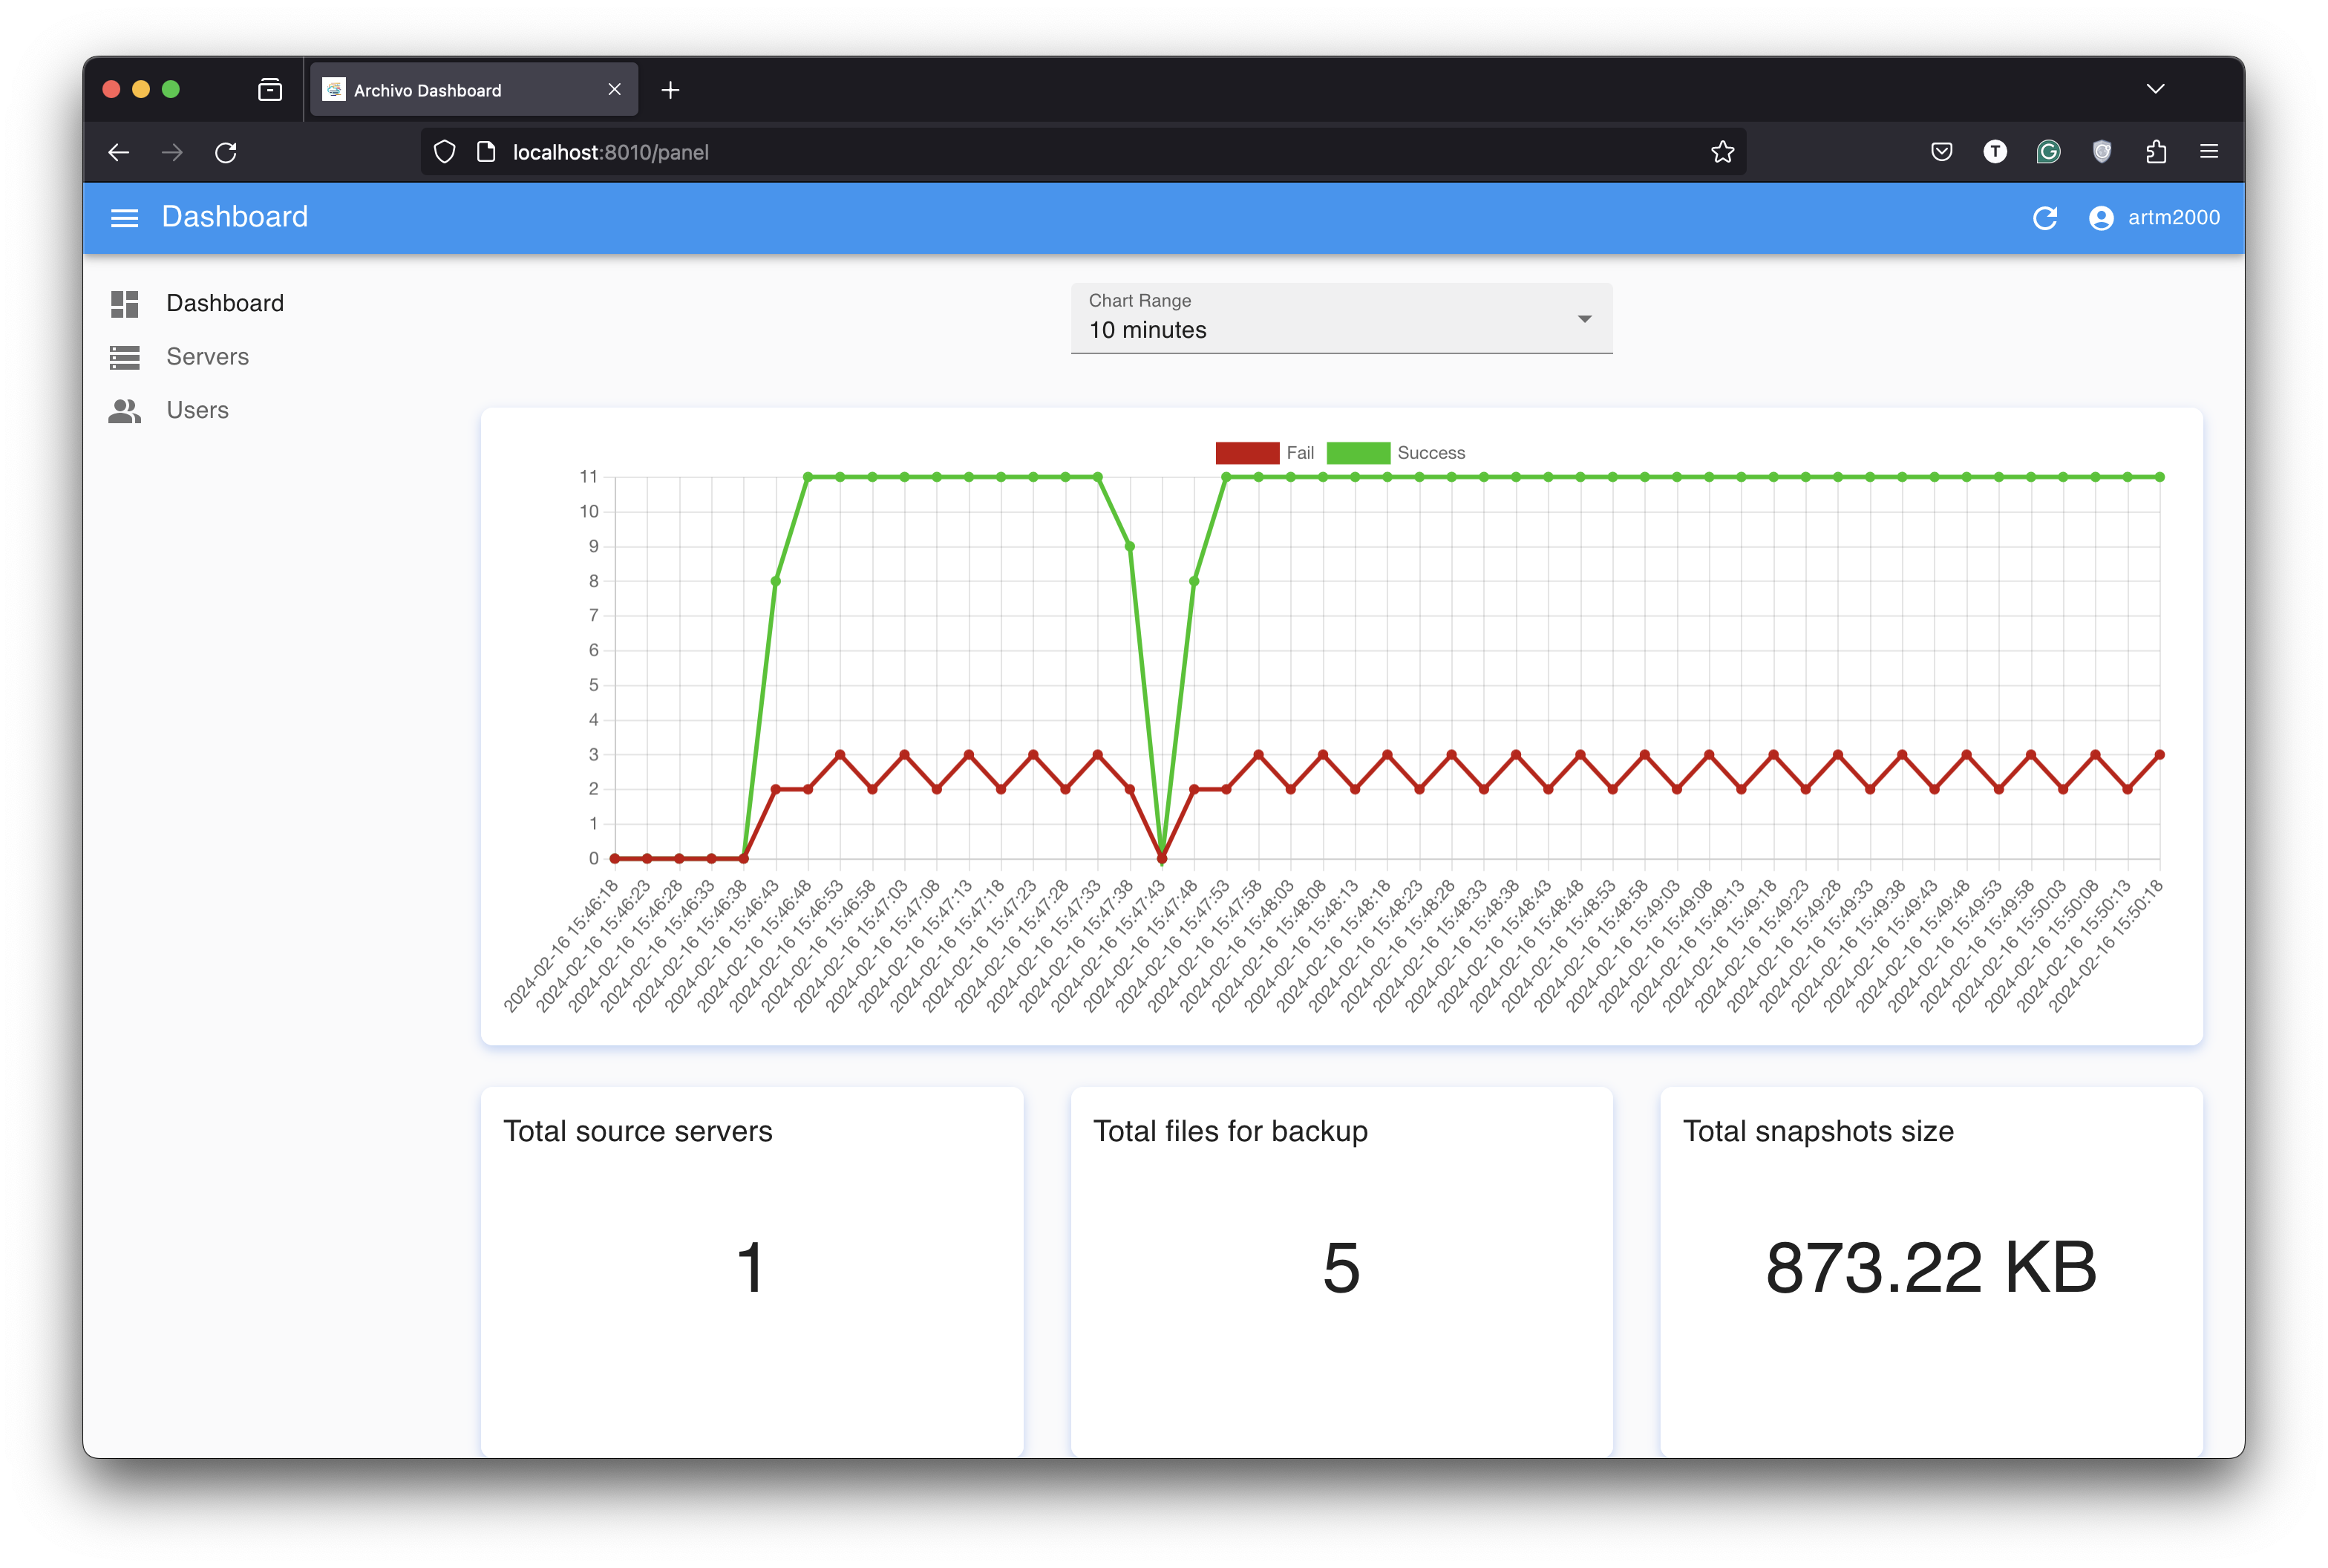Click the Servers list icon in sidebar
Screen dimensions: 2328x1568
(x=124, y=357)
